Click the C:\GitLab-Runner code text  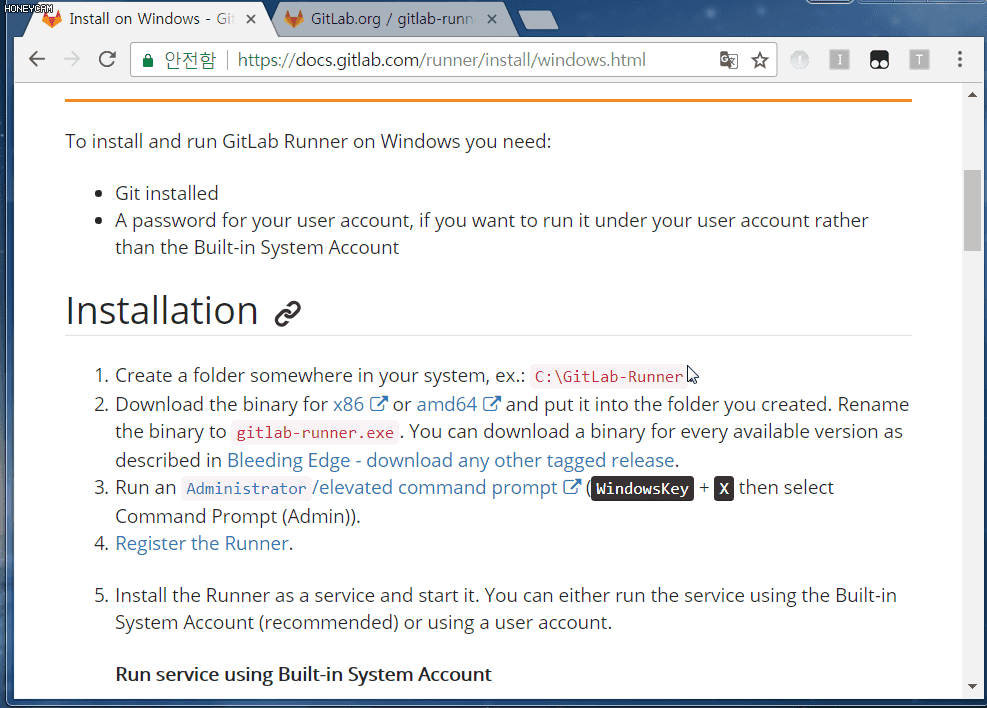(x=609, y=376)
